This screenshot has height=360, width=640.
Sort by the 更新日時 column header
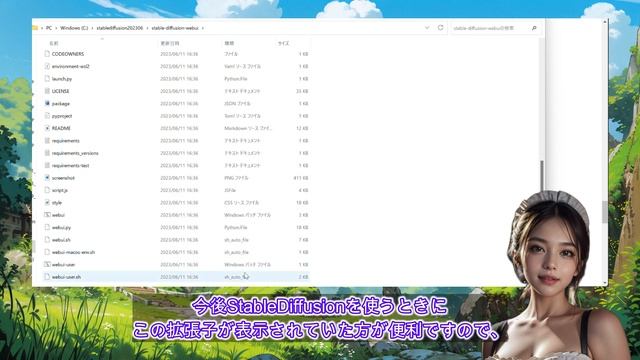pos(169,43)
